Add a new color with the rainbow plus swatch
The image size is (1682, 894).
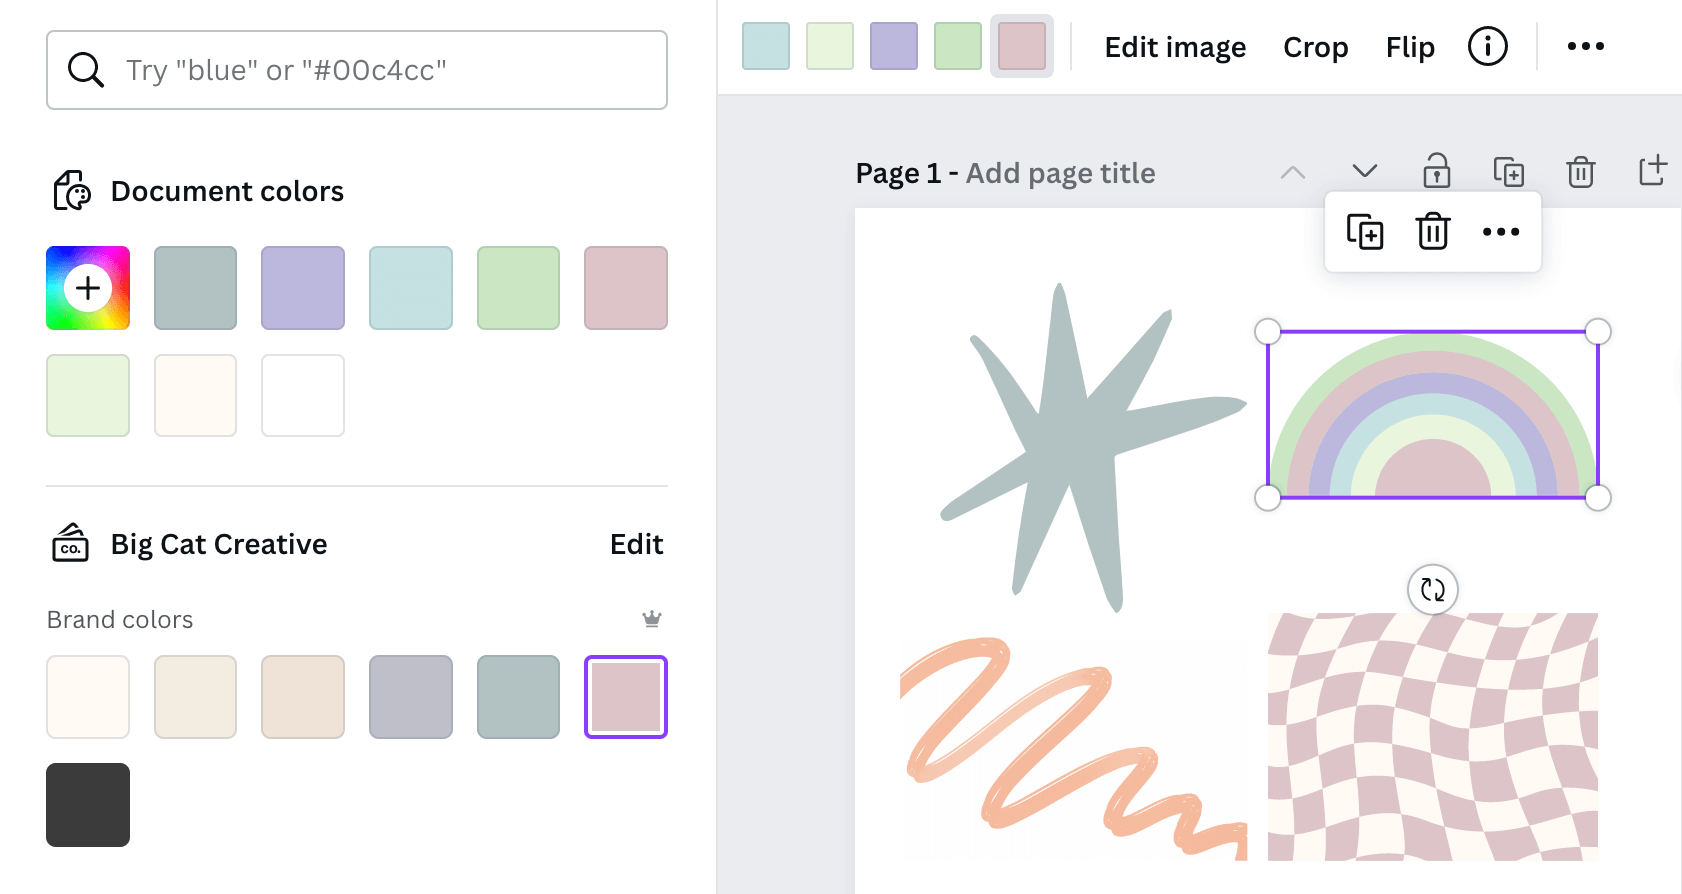88,288
